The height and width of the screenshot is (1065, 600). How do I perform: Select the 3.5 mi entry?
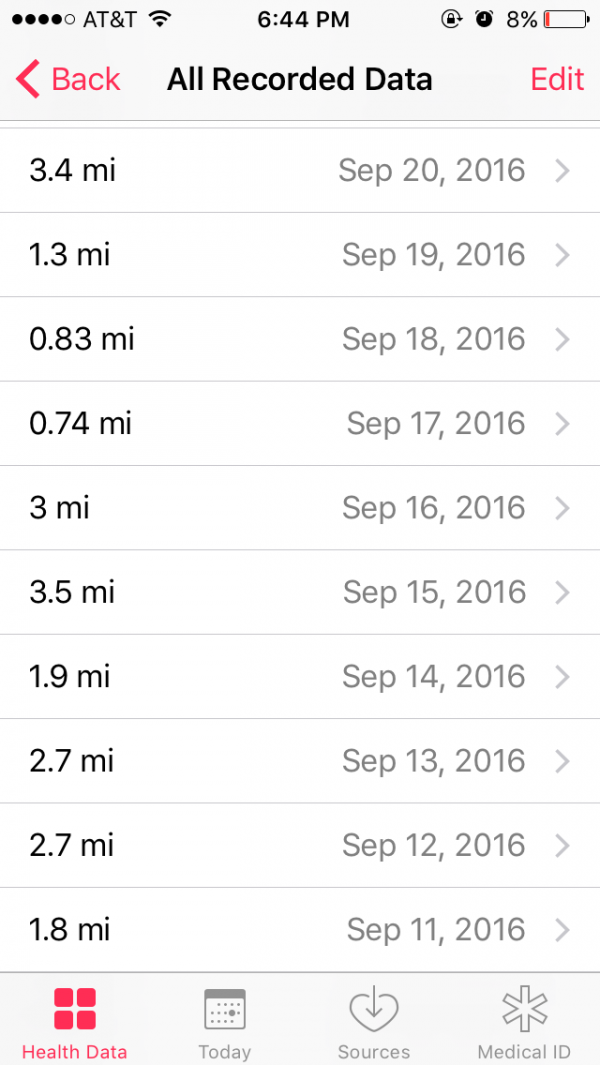coord(72,592)
